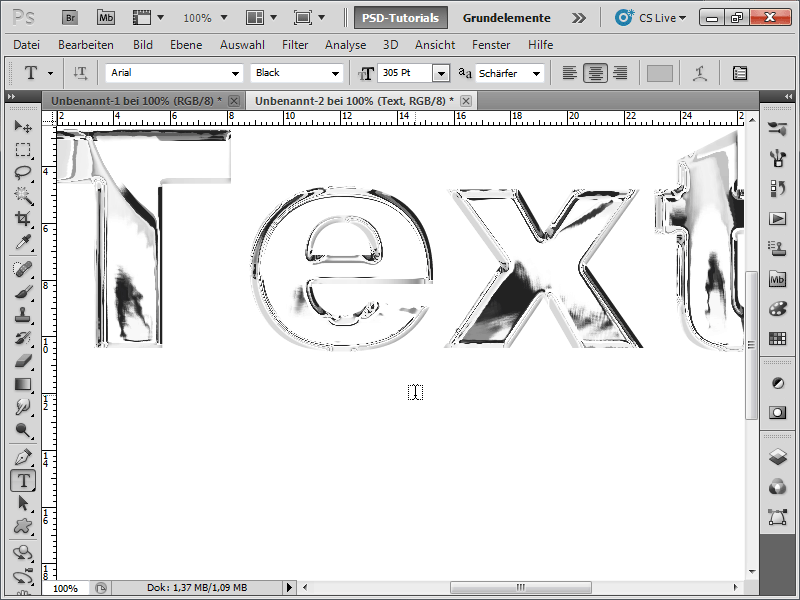Open the Adjustments panel icon
This screenshot has width=800, height=600.
point(777,383)
